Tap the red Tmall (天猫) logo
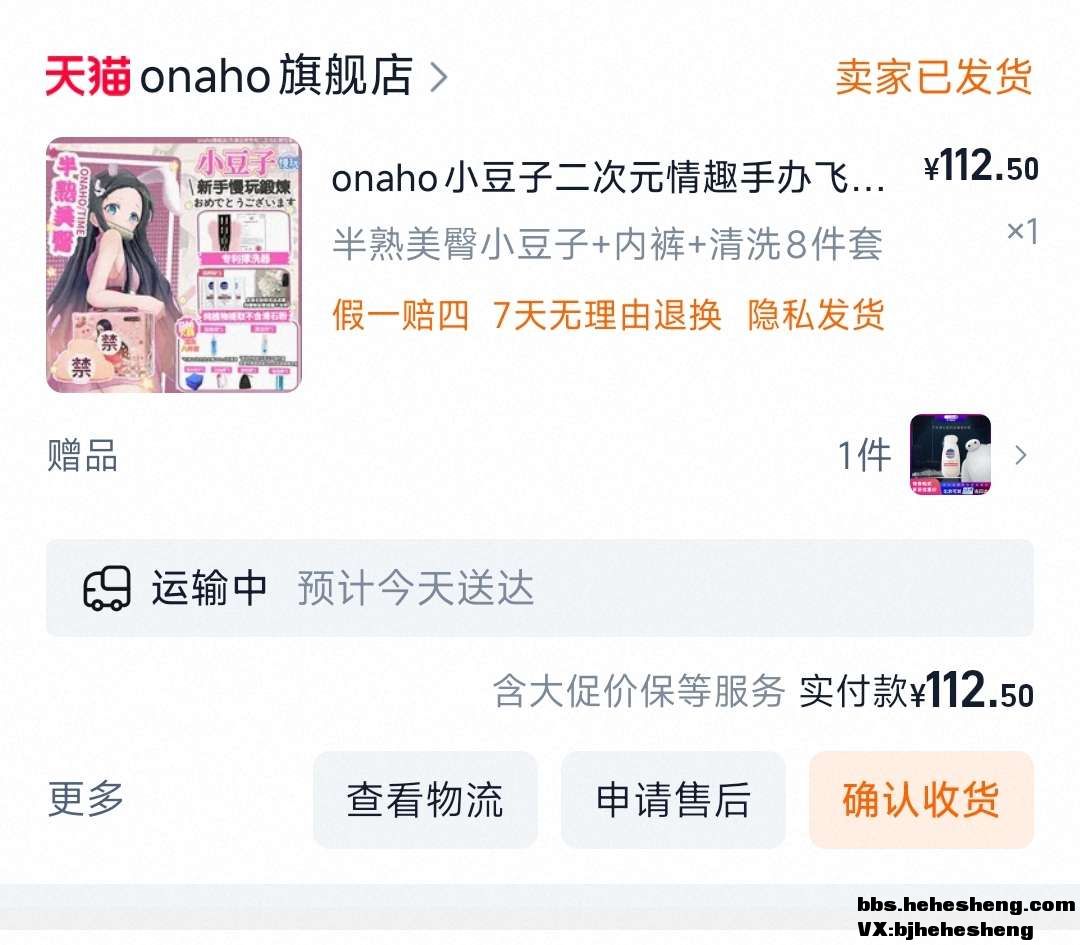Viewport: 1080px width, 945px height. click(x=87, y=76)
